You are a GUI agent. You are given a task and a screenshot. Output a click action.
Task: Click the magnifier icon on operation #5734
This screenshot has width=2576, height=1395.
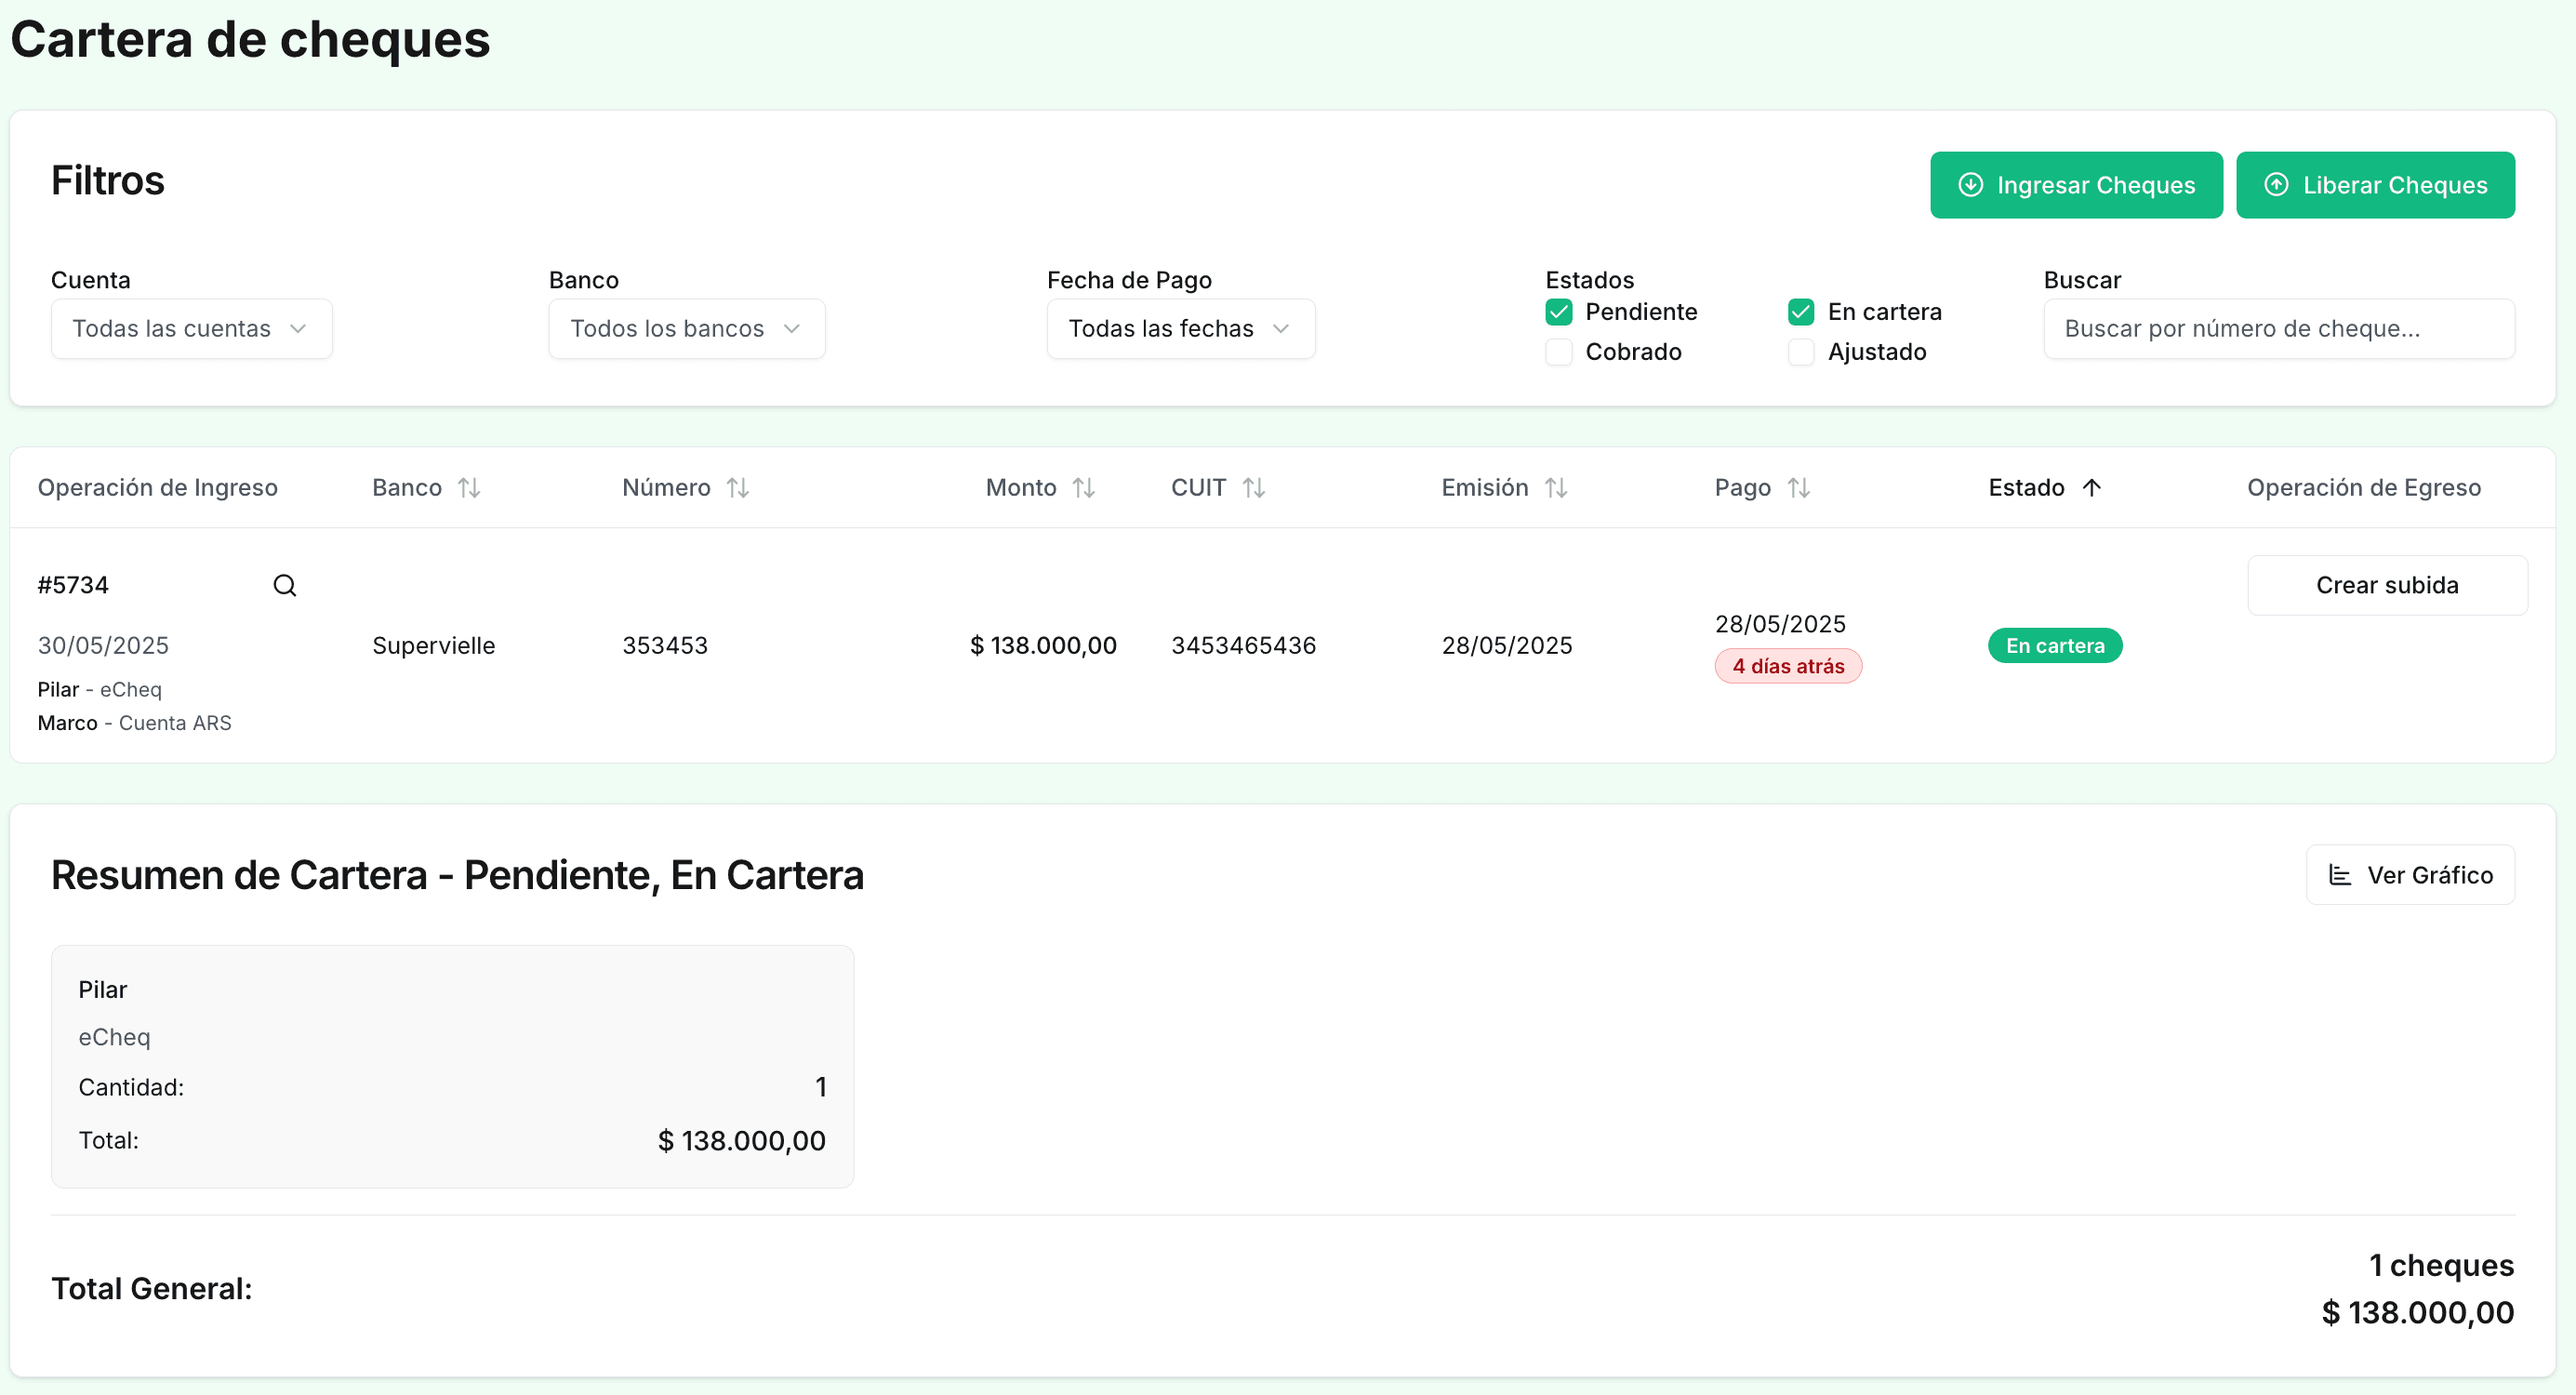[x=285, y=584]
